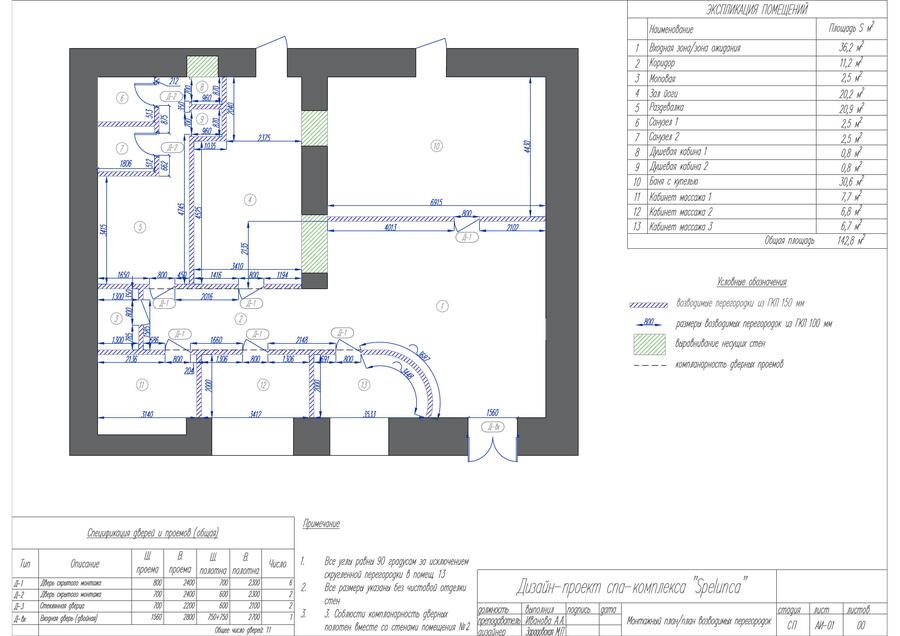The height and width of the screenshot is (636, 900).
Task: Click the 'компланарность дверных проемов' legend text
Action: (730, 364)
